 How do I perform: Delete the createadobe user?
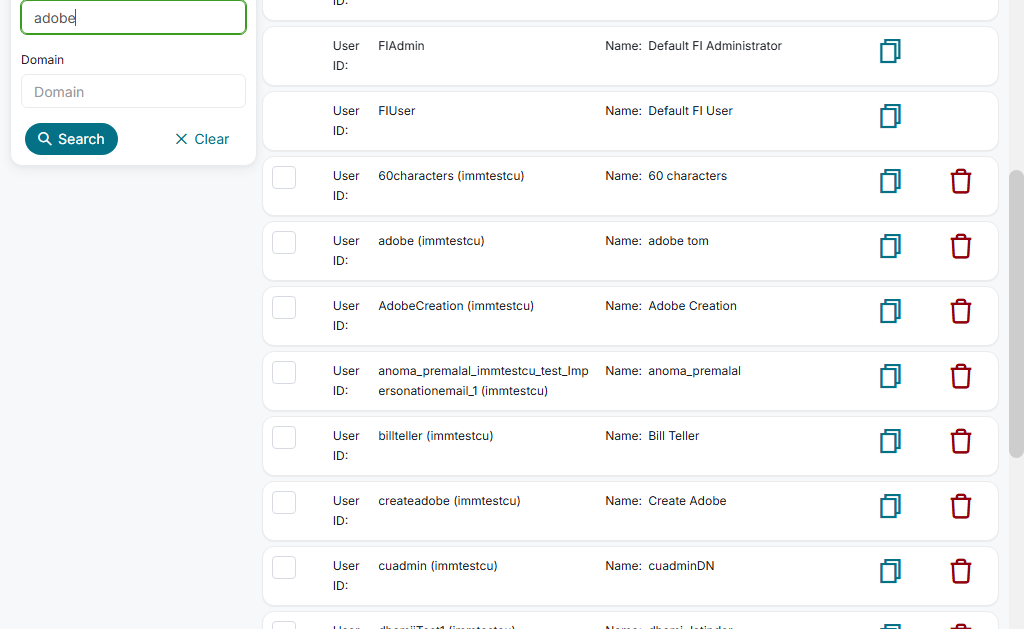pyautogui.click(x=960, y=506)
